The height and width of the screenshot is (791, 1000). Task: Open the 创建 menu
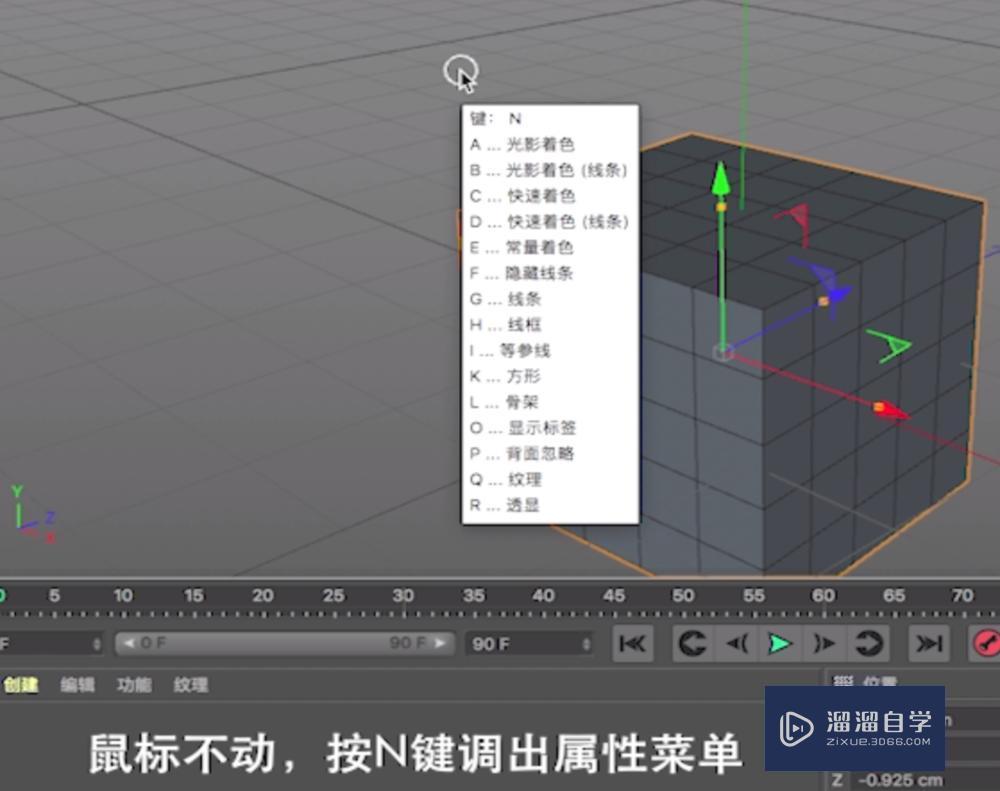click(20, 685)
